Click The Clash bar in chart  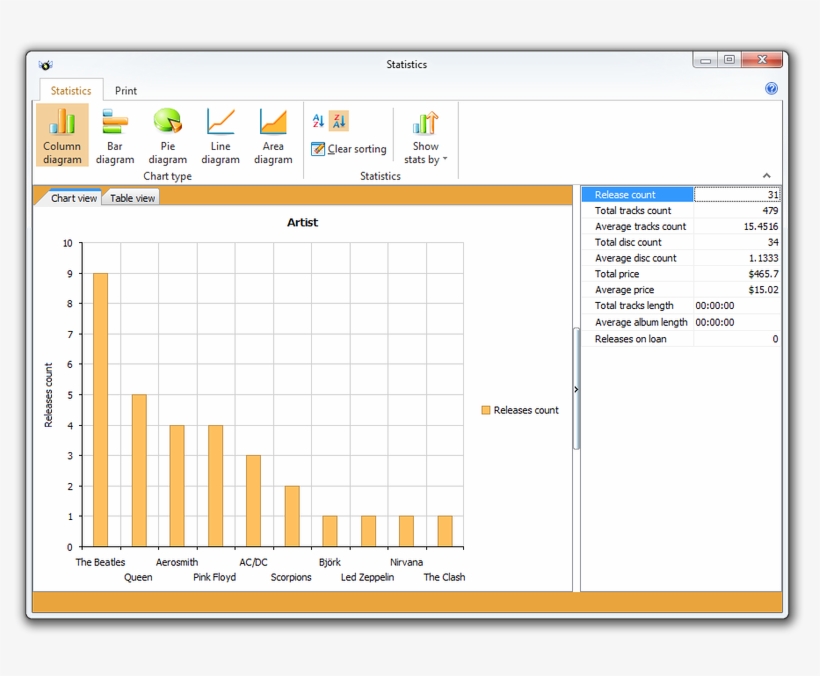pos(445,531)
